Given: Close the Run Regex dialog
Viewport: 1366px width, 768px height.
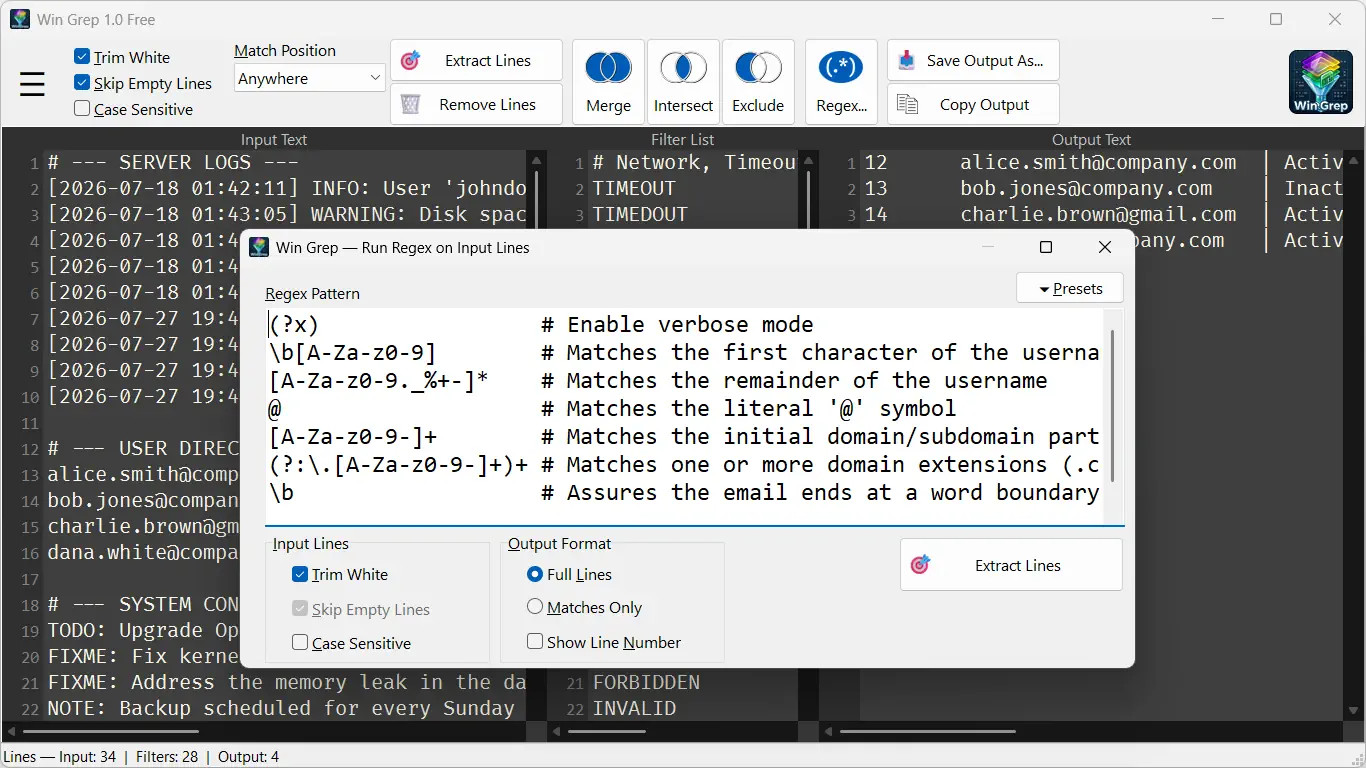Looking at the screenshot, I should (1105, 247).
